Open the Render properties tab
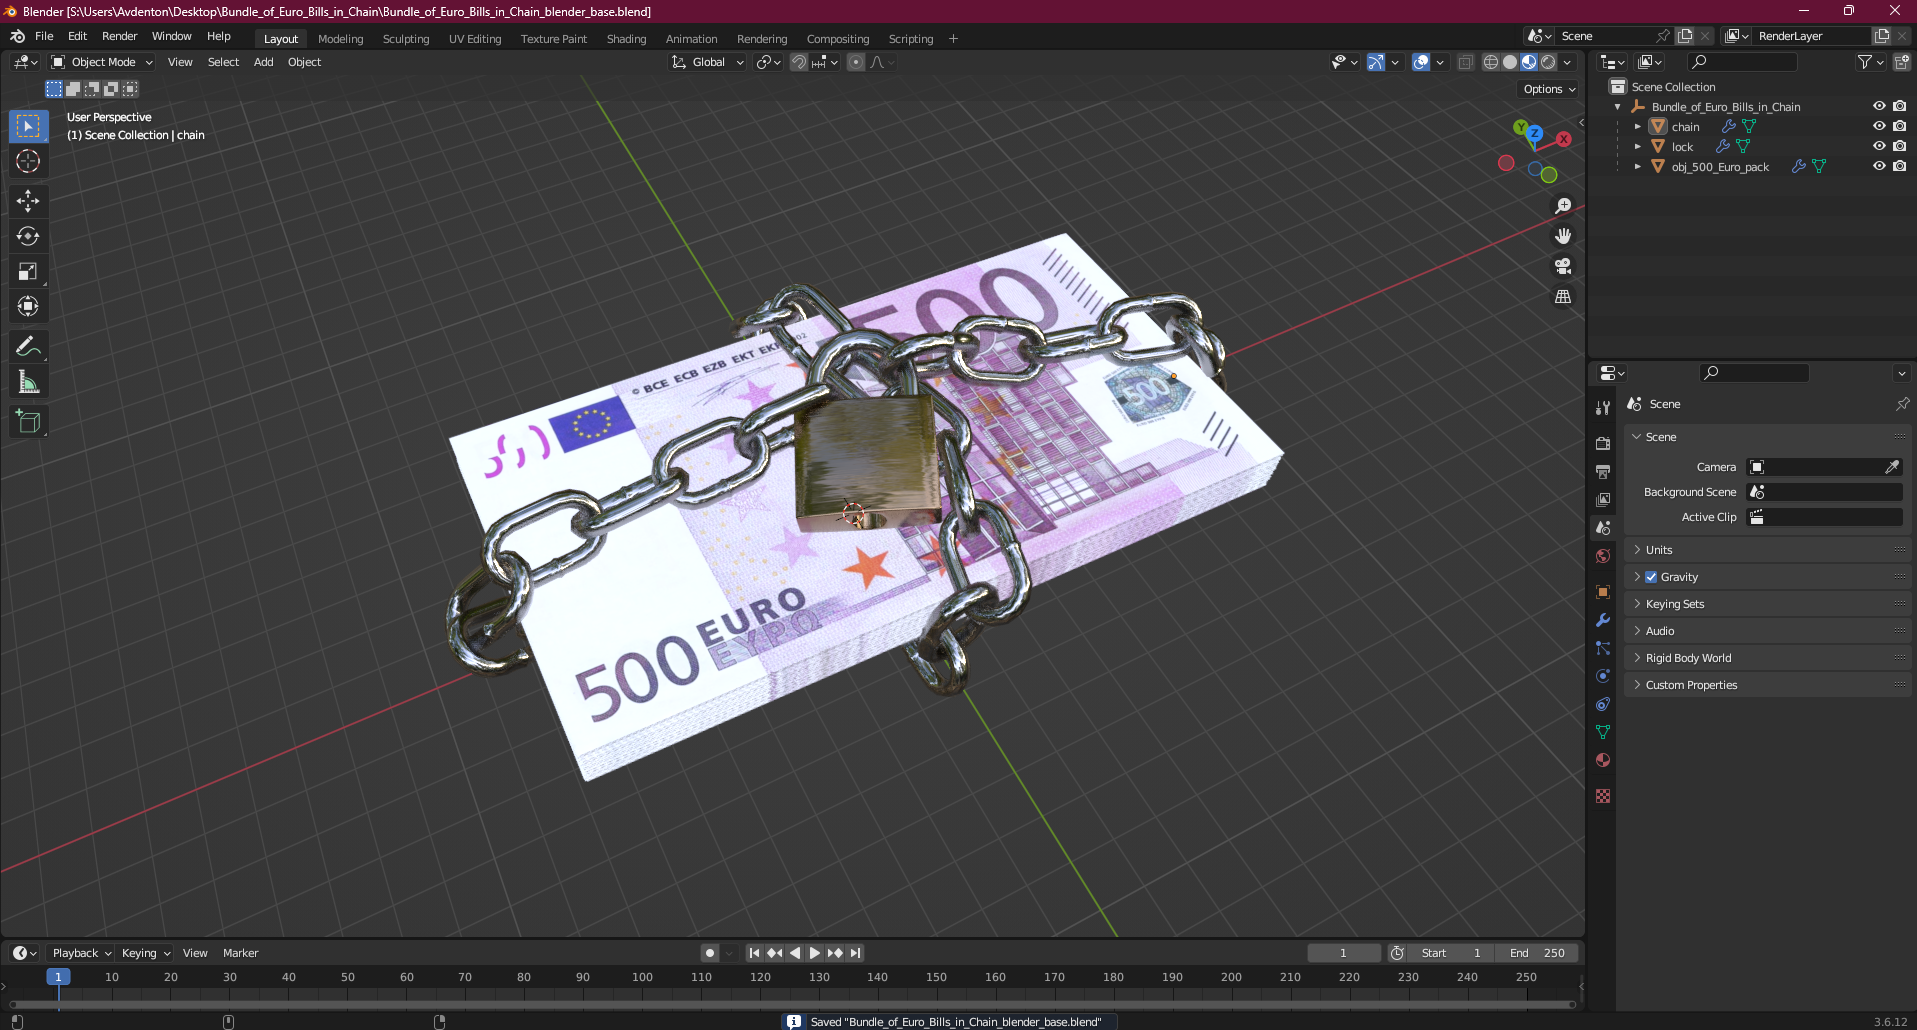Screen dimensions: 1917x1030 (1603, 443)
